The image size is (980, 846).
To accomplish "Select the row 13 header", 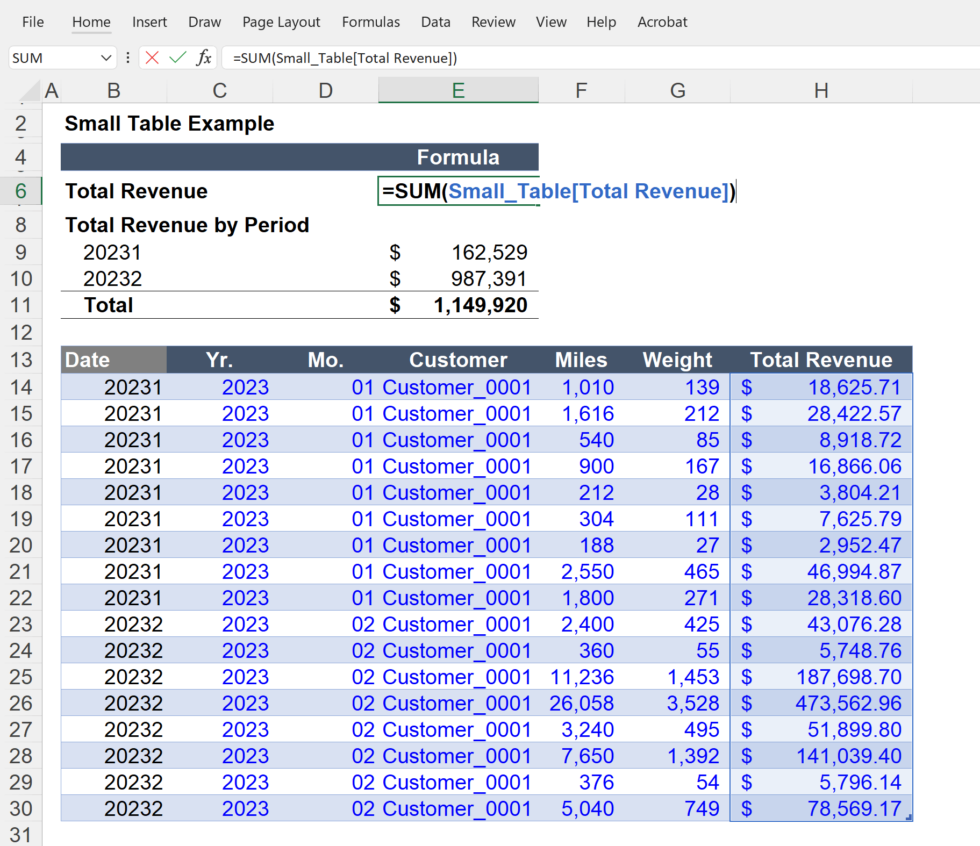I will click(21, 360).
